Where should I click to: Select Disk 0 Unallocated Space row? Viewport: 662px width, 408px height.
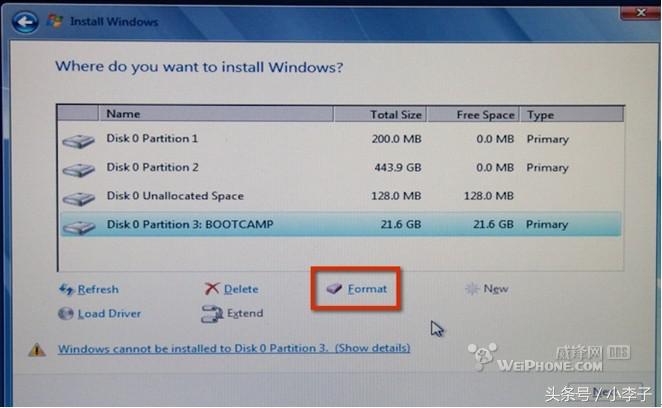tap(341, 196)
